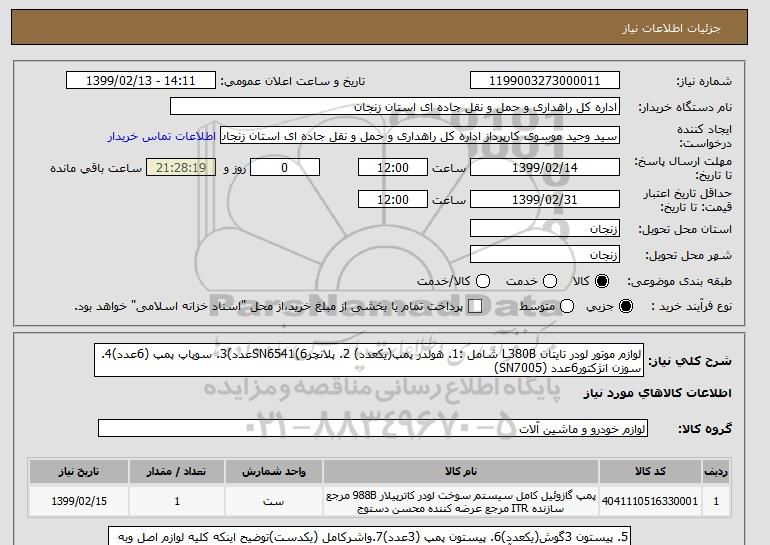Click the price validity date 1399/02/31
The height and width of the screenshot is (545, 770).
(x=545, y=199)
